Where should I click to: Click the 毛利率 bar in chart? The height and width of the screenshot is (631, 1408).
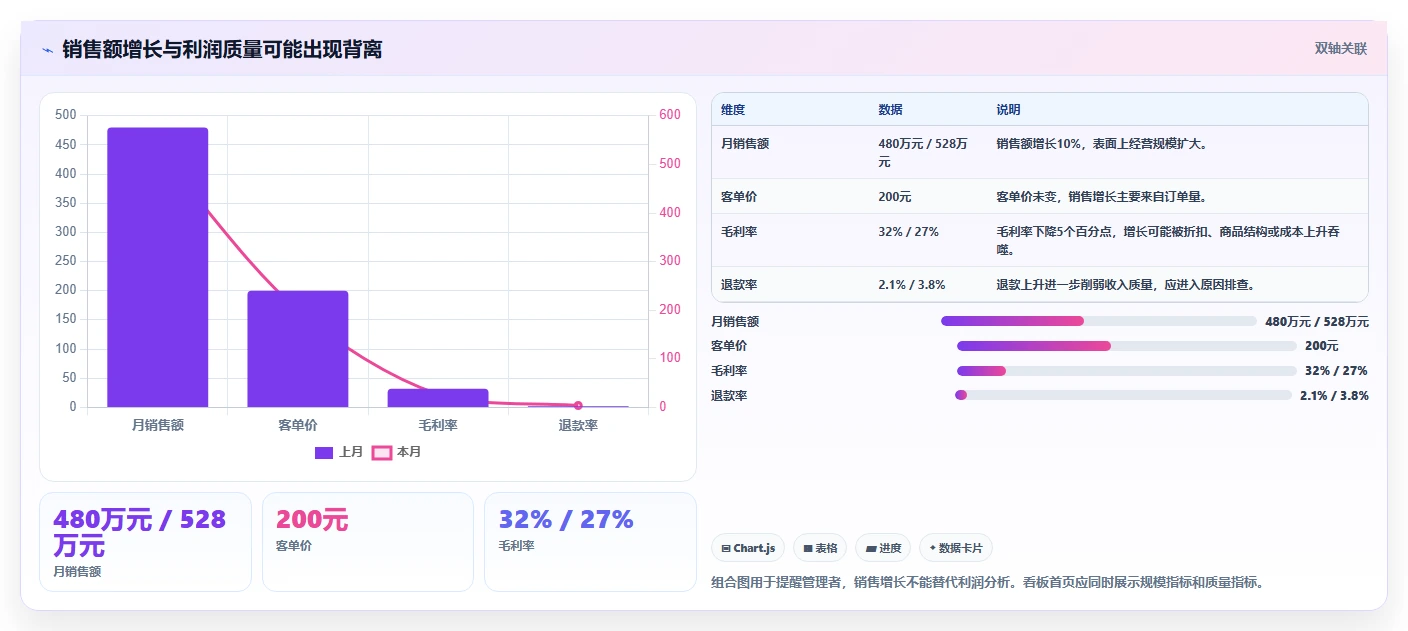pyautogui.click(x=438, y=398)
